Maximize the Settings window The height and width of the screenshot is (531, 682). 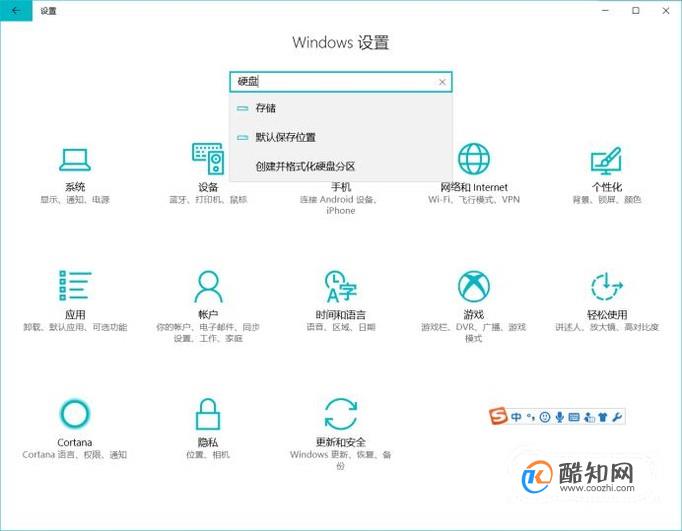click(635, 10)
